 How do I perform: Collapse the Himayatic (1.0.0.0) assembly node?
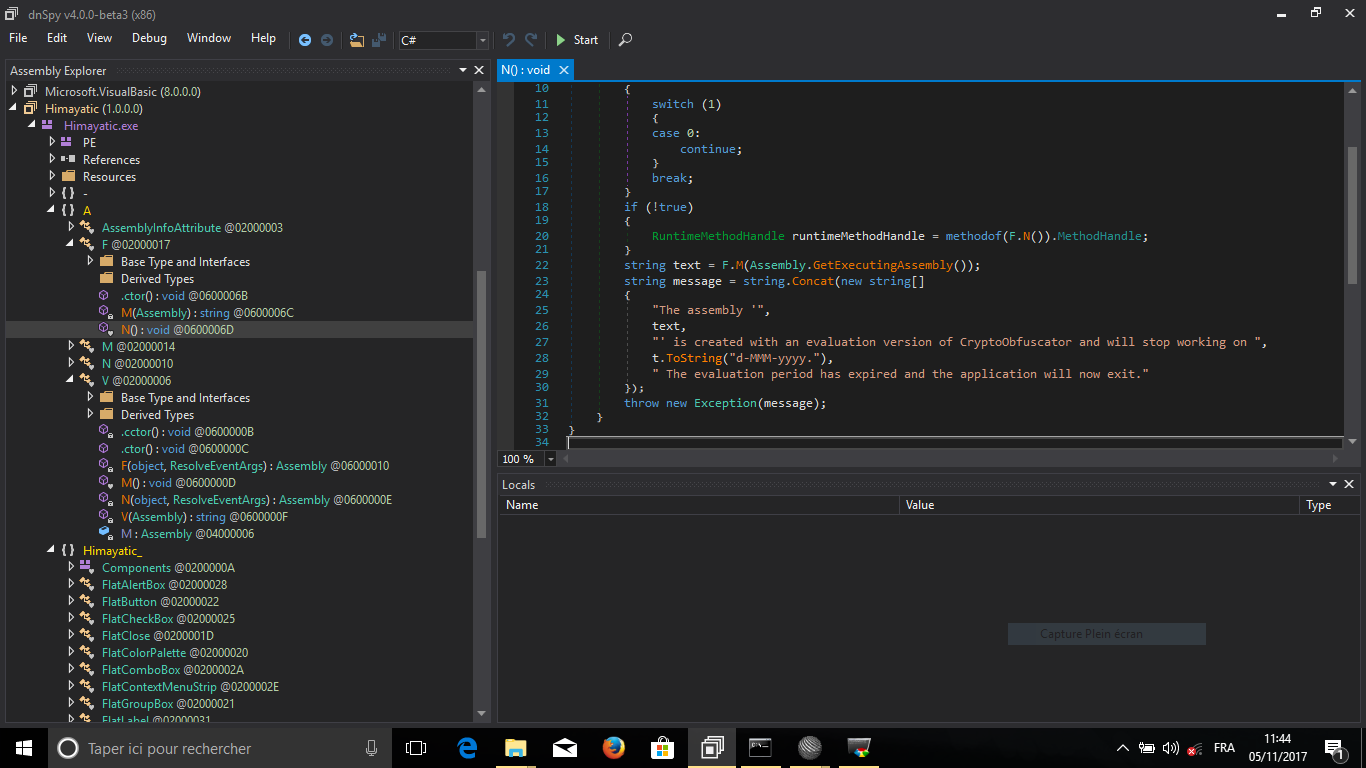click(x=14, y=108)
